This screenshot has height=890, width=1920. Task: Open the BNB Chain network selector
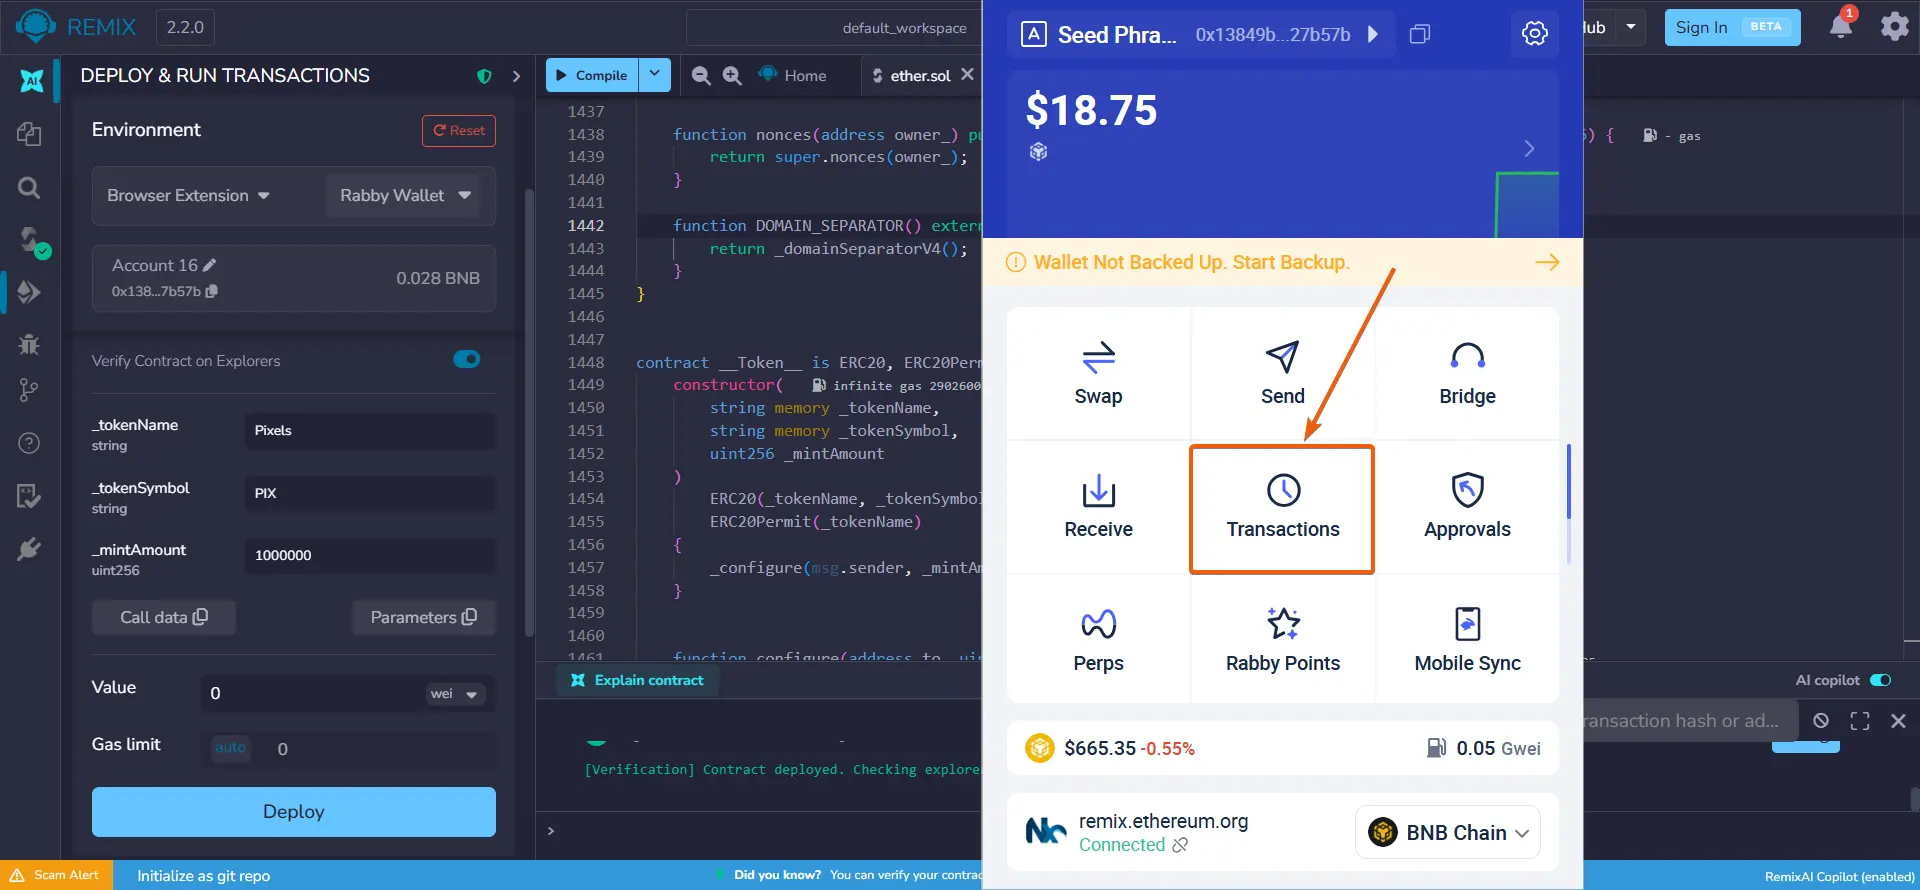(x=1447, y=832)
